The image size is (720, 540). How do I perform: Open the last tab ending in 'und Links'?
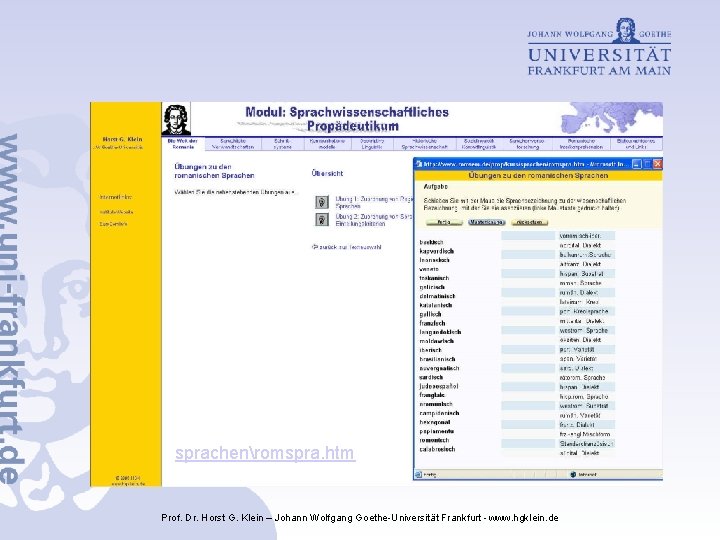[x=636, y=144]
